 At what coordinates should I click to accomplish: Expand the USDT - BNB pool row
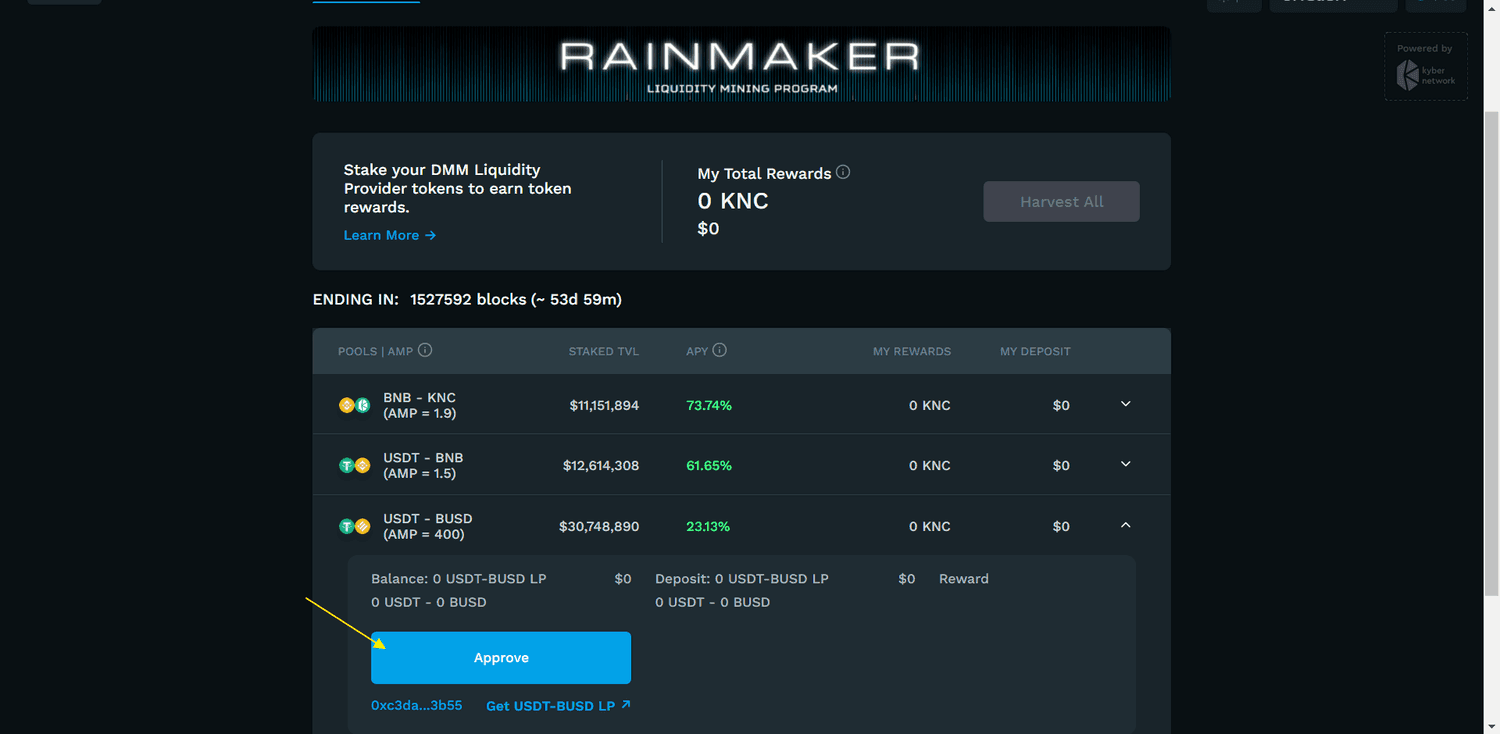tap(1125, 464)
